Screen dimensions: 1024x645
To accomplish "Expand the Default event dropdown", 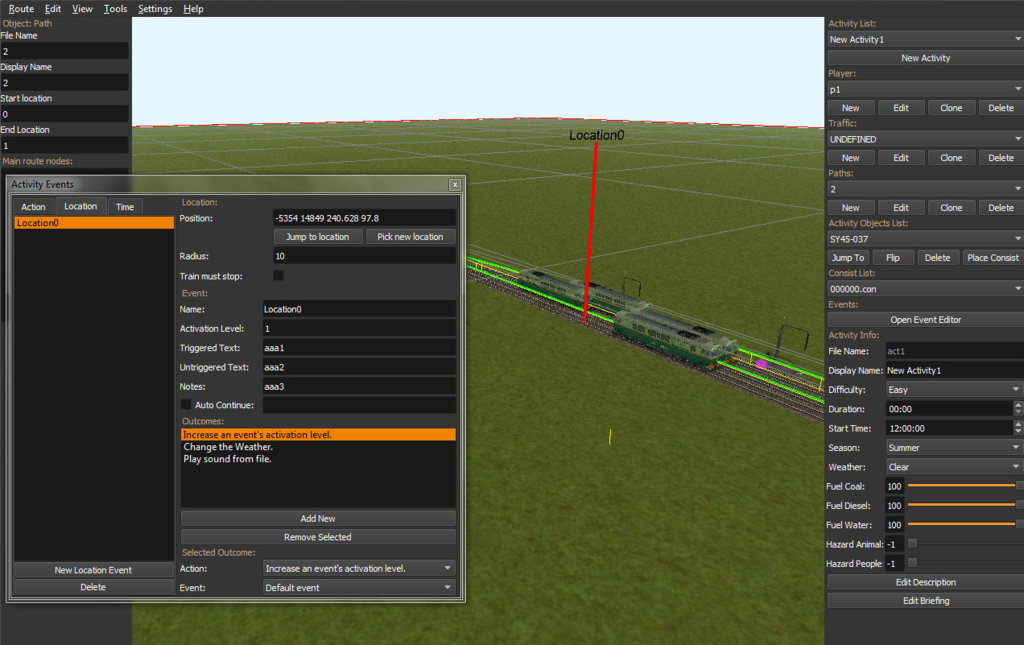I will click(x=358, y=588).
